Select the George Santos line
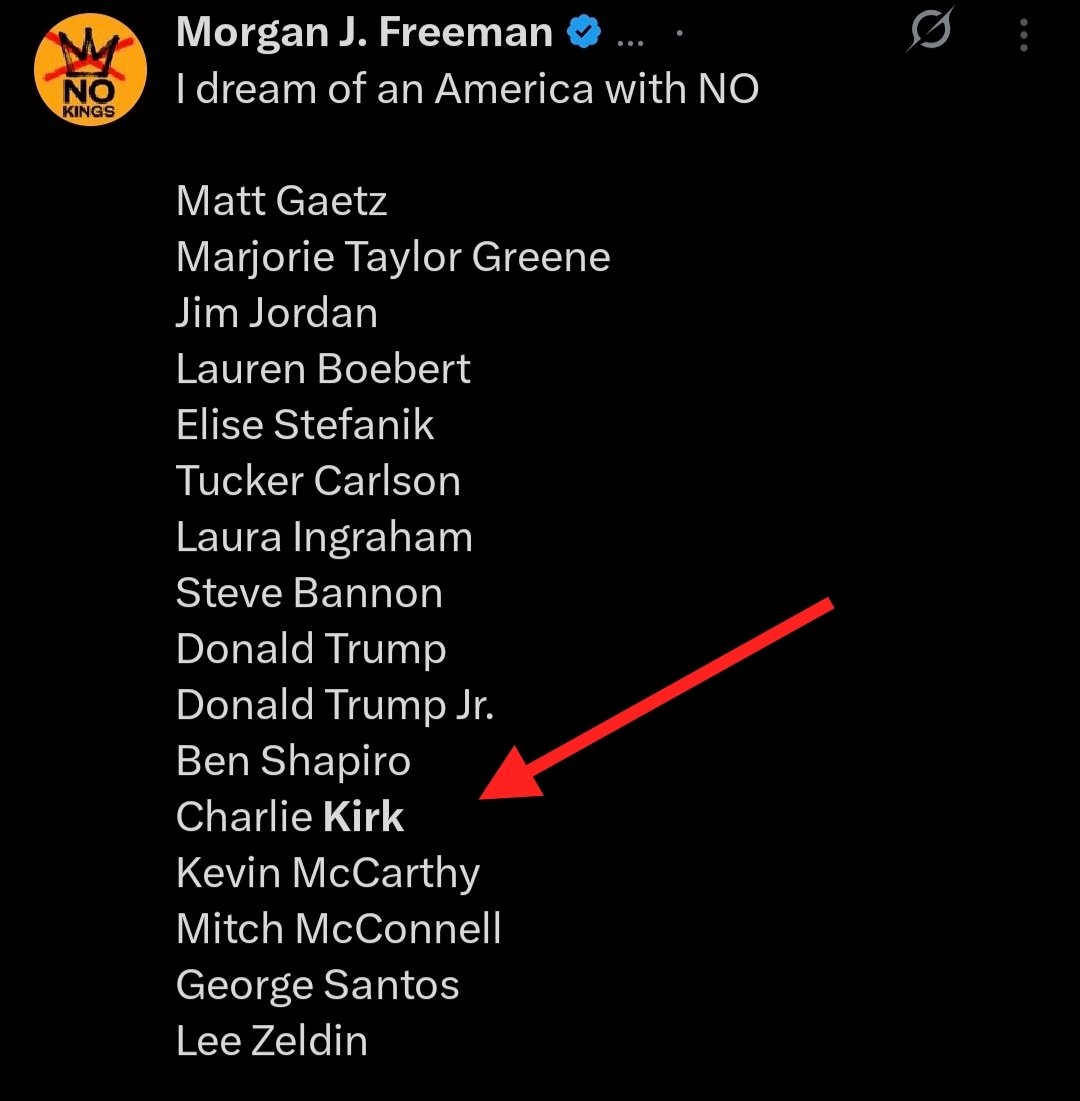Screen dimensions: 1080x1101 (x=317, y=986)
